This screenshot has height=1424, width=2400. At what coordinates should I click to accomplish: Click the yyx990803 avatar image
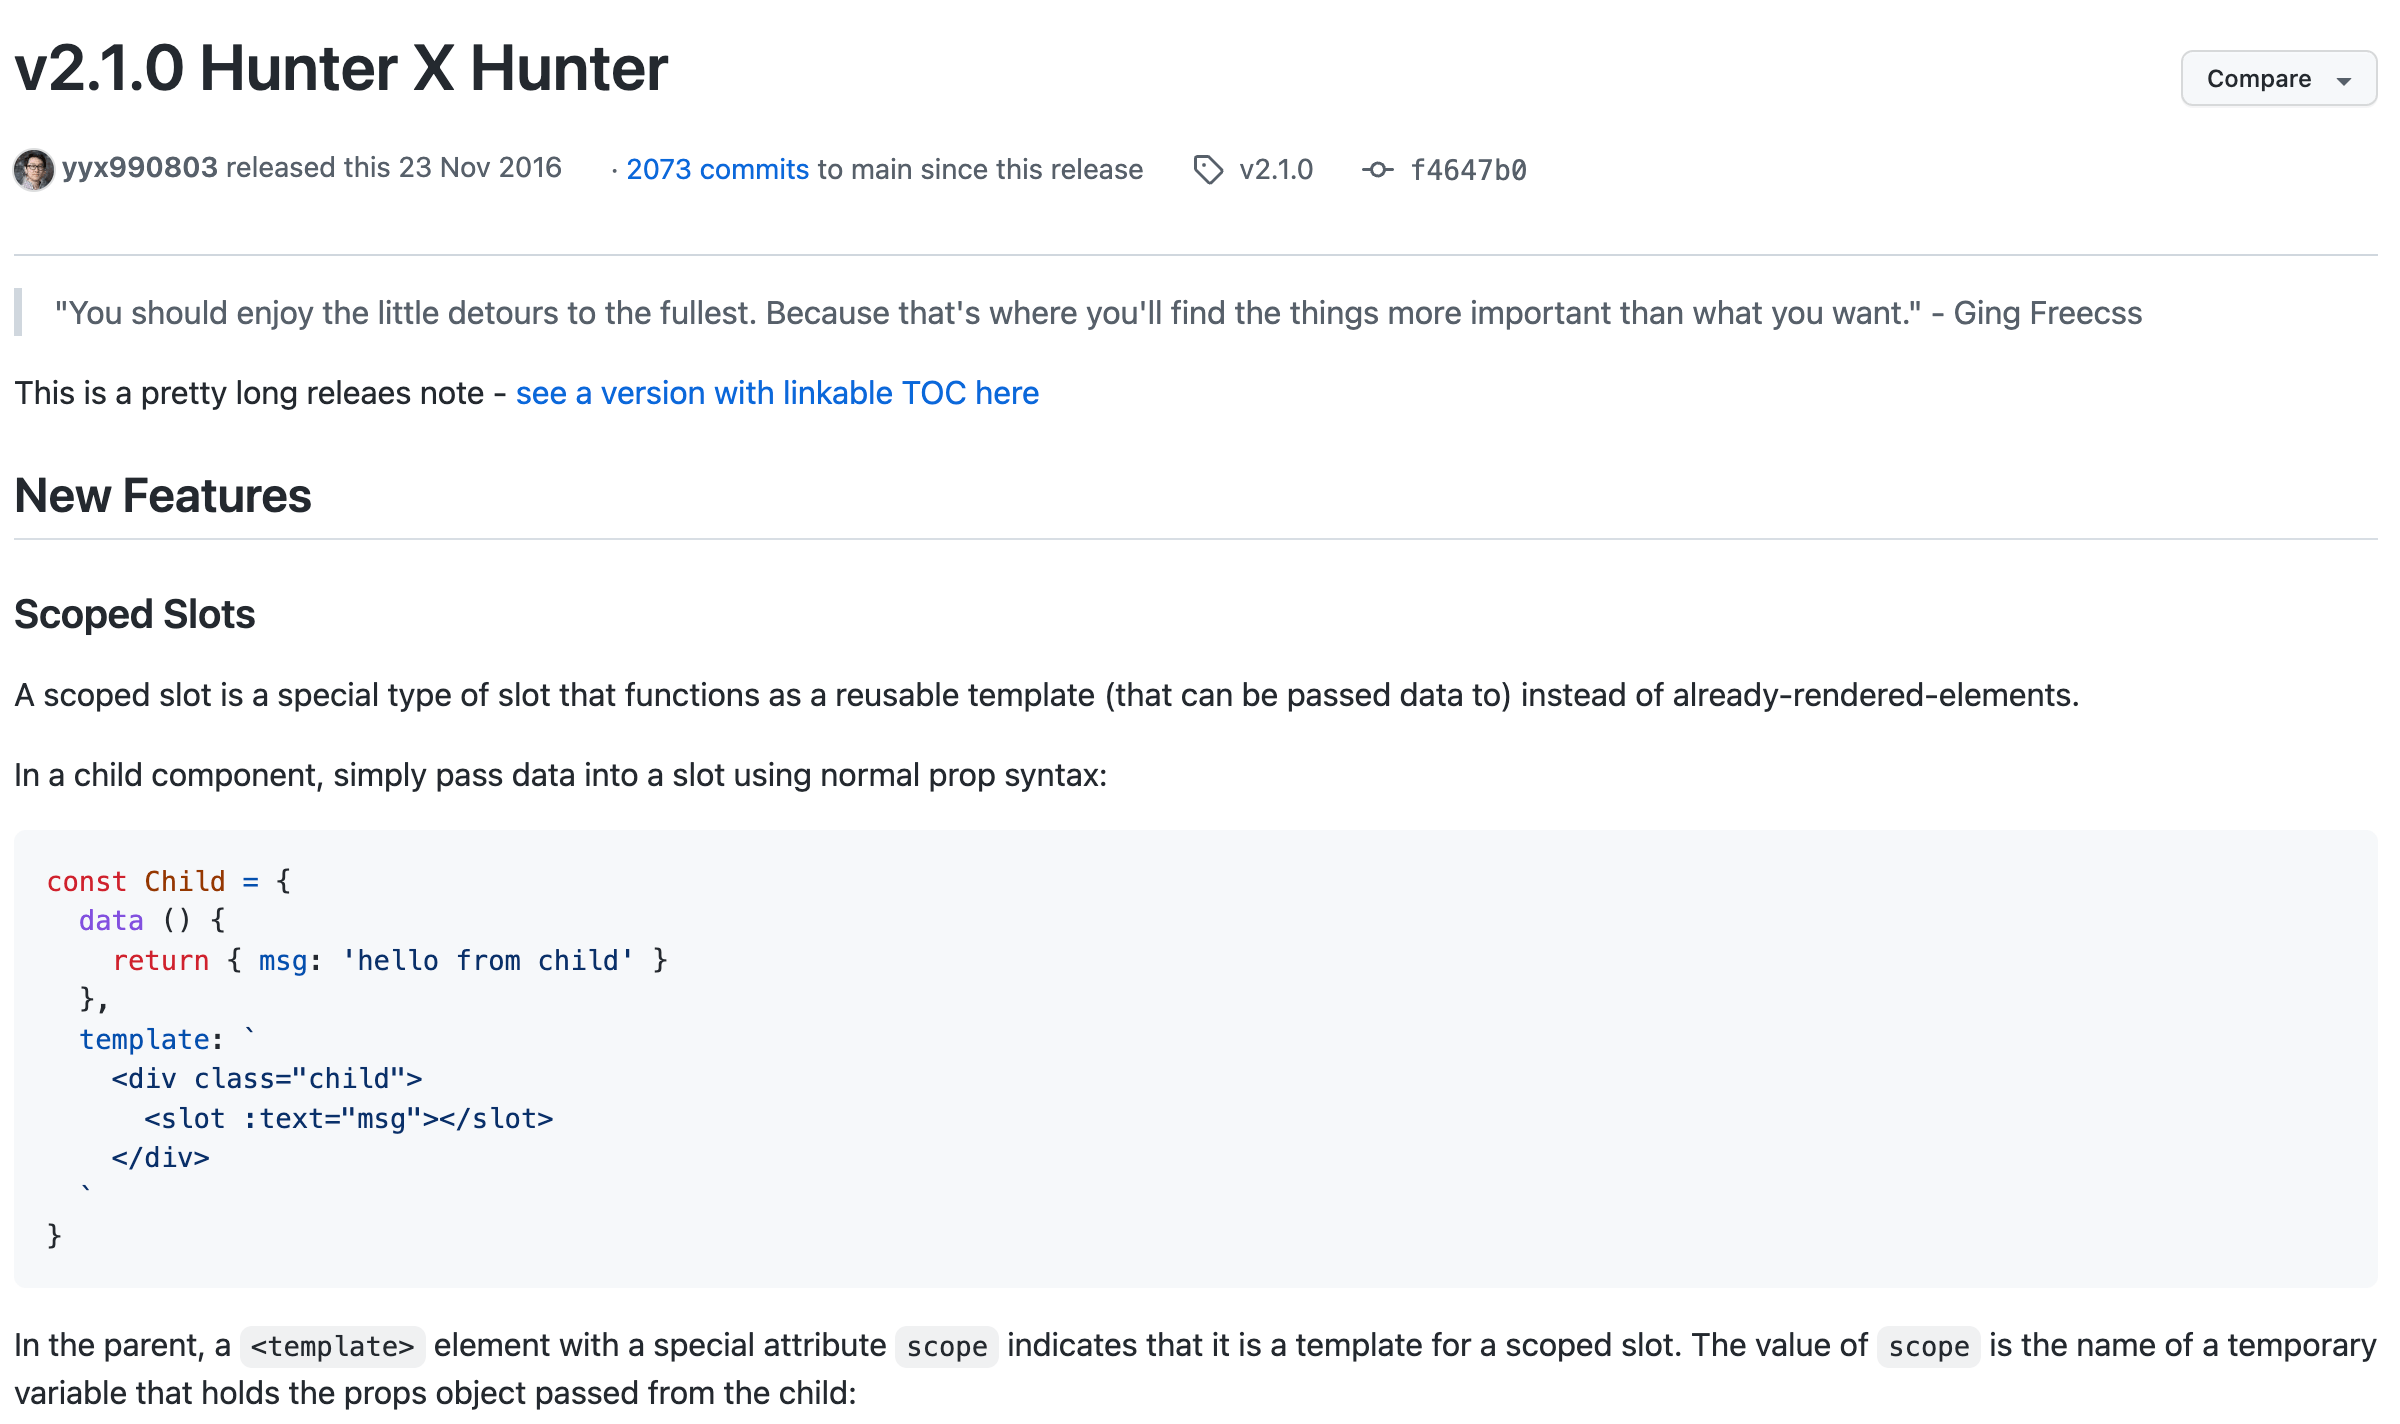(x=34, y=169)
